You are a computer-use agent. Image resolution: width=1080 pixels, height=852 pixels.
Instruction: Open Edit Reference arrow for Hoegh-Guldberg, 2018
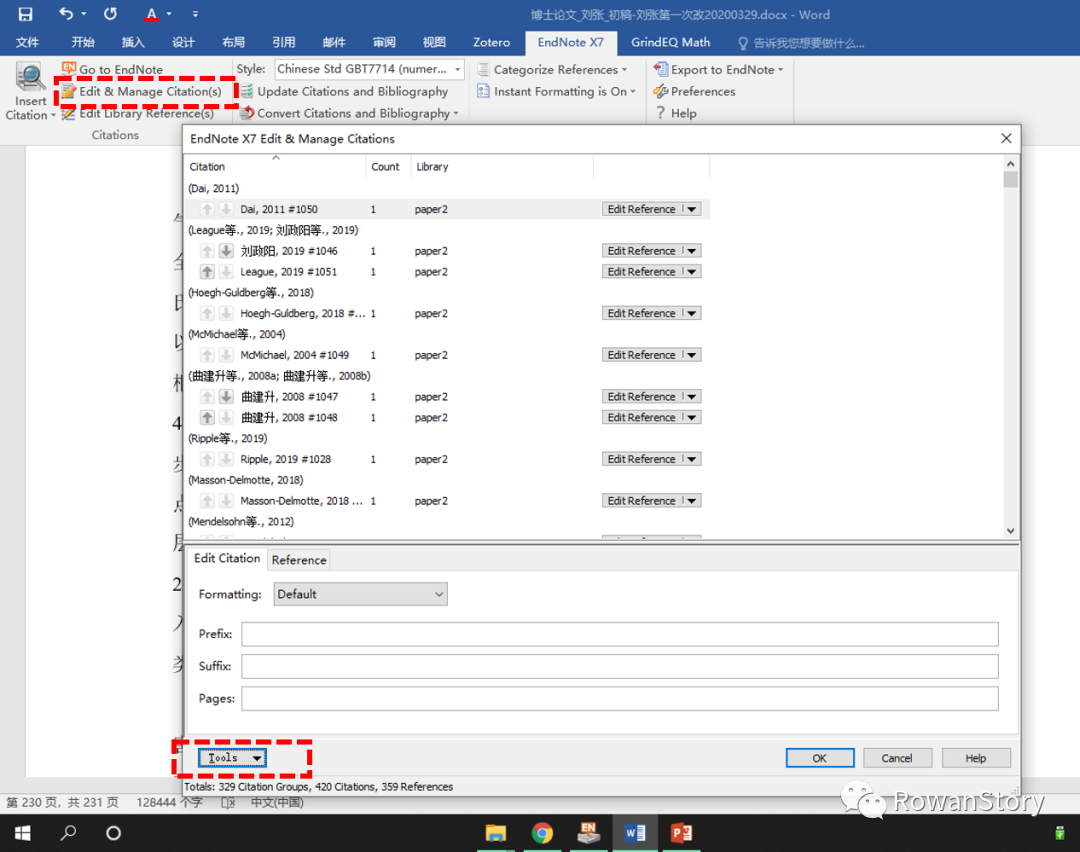(x=692, y=313)
